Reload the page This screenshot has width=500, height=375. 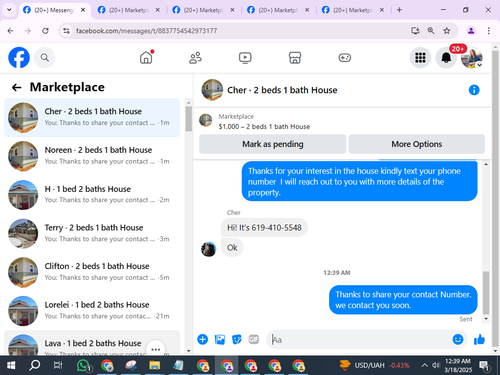tap(45, 31)
